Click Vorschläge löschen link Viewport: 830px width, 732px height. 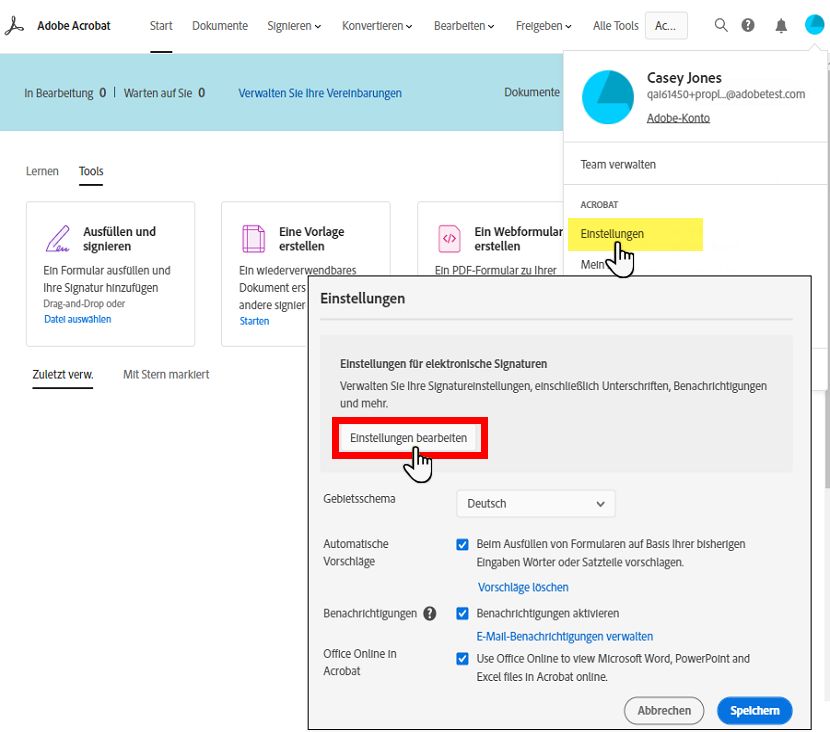pyautogui.click(x=523, y=588)
